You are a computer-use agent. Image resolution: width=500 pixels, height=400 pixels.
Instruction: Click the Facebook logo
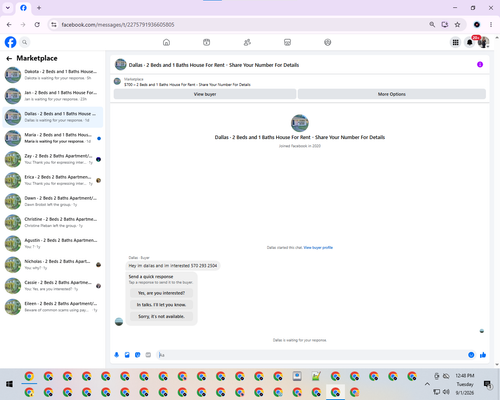click(10, 42)
